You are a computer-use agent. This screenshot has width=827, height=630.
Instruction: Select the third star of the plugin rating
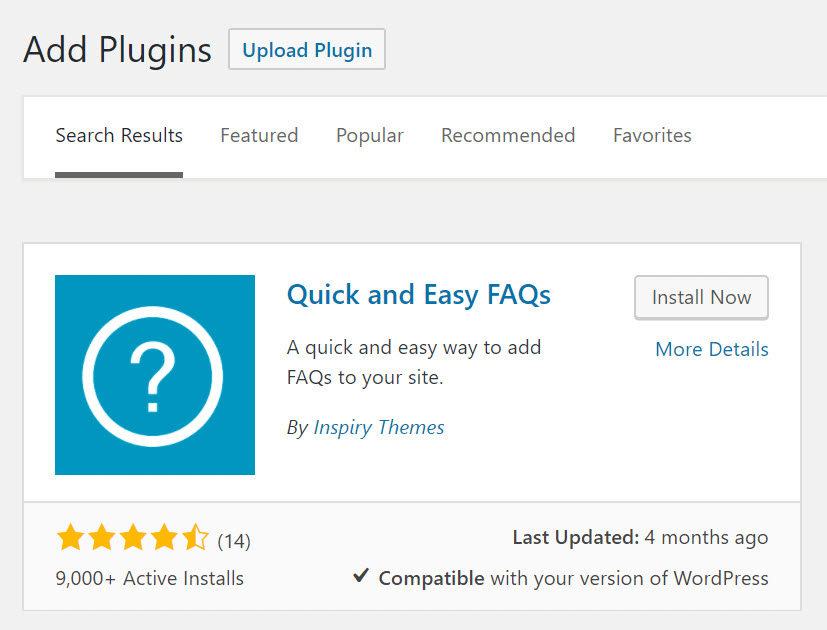coord(133,537)
